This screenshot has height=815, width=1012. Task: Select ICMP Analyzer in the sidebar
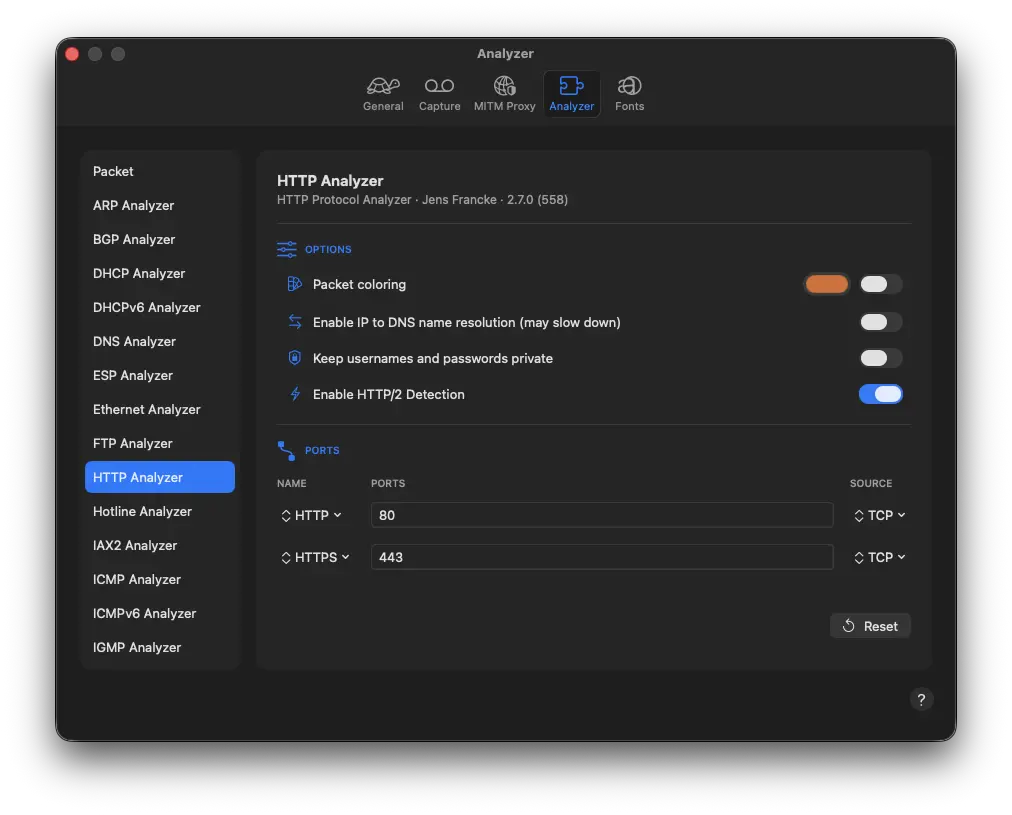point(159,579)
